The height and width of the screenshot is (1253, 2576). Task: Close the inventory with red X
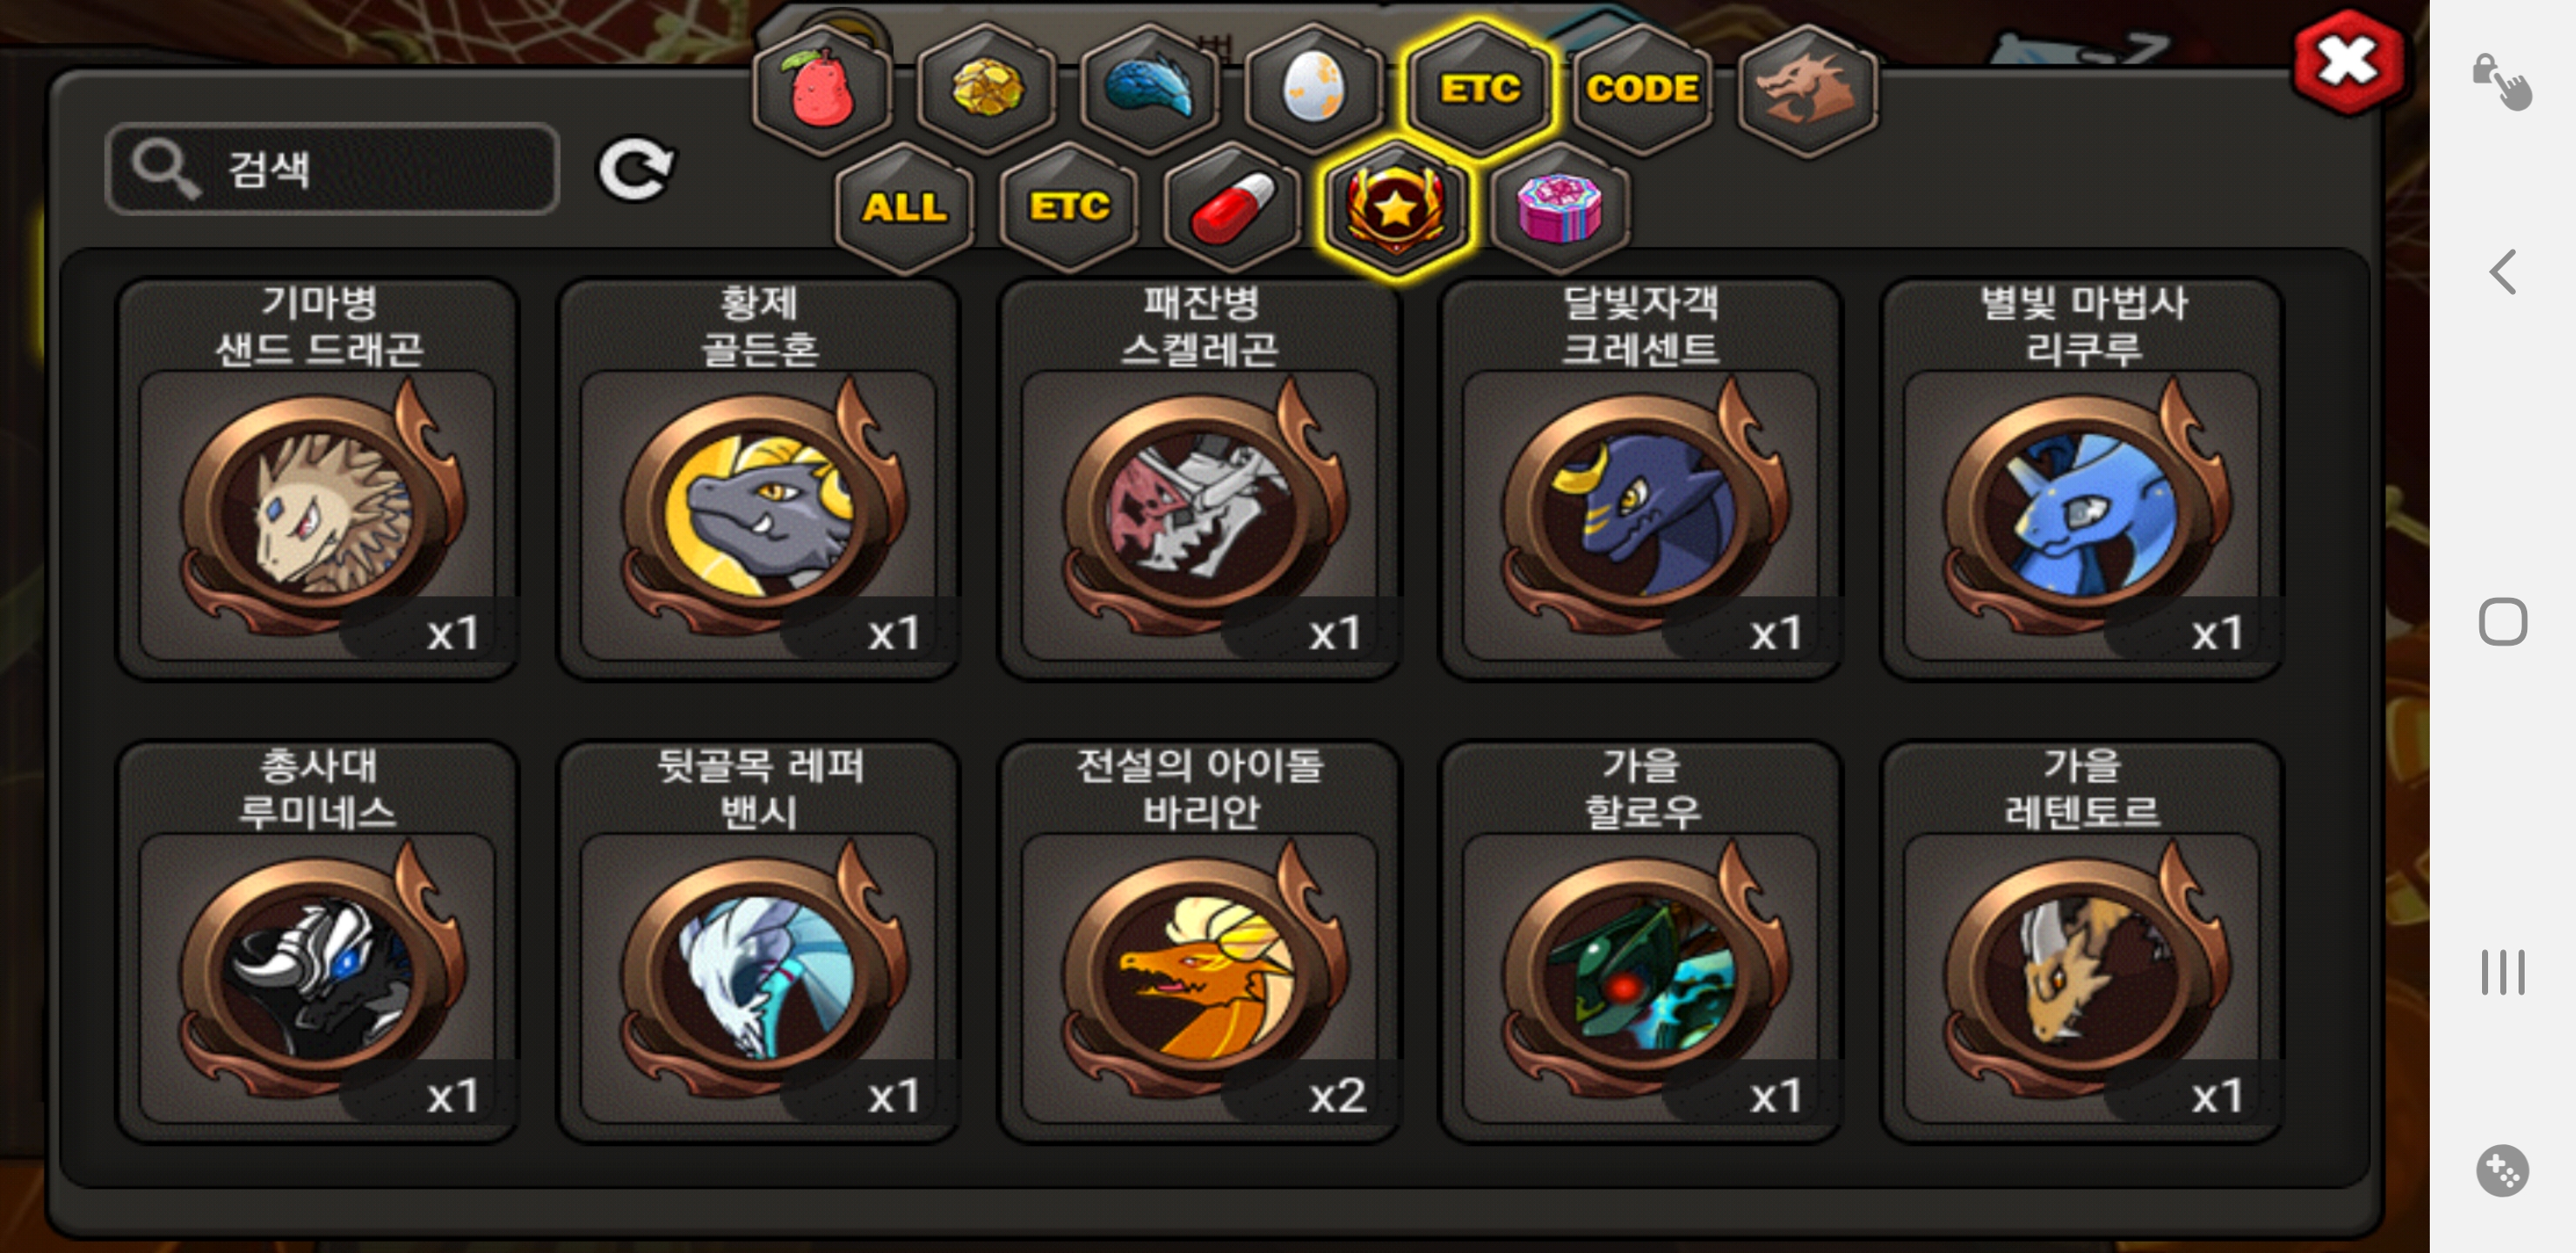coord(2347,62)
